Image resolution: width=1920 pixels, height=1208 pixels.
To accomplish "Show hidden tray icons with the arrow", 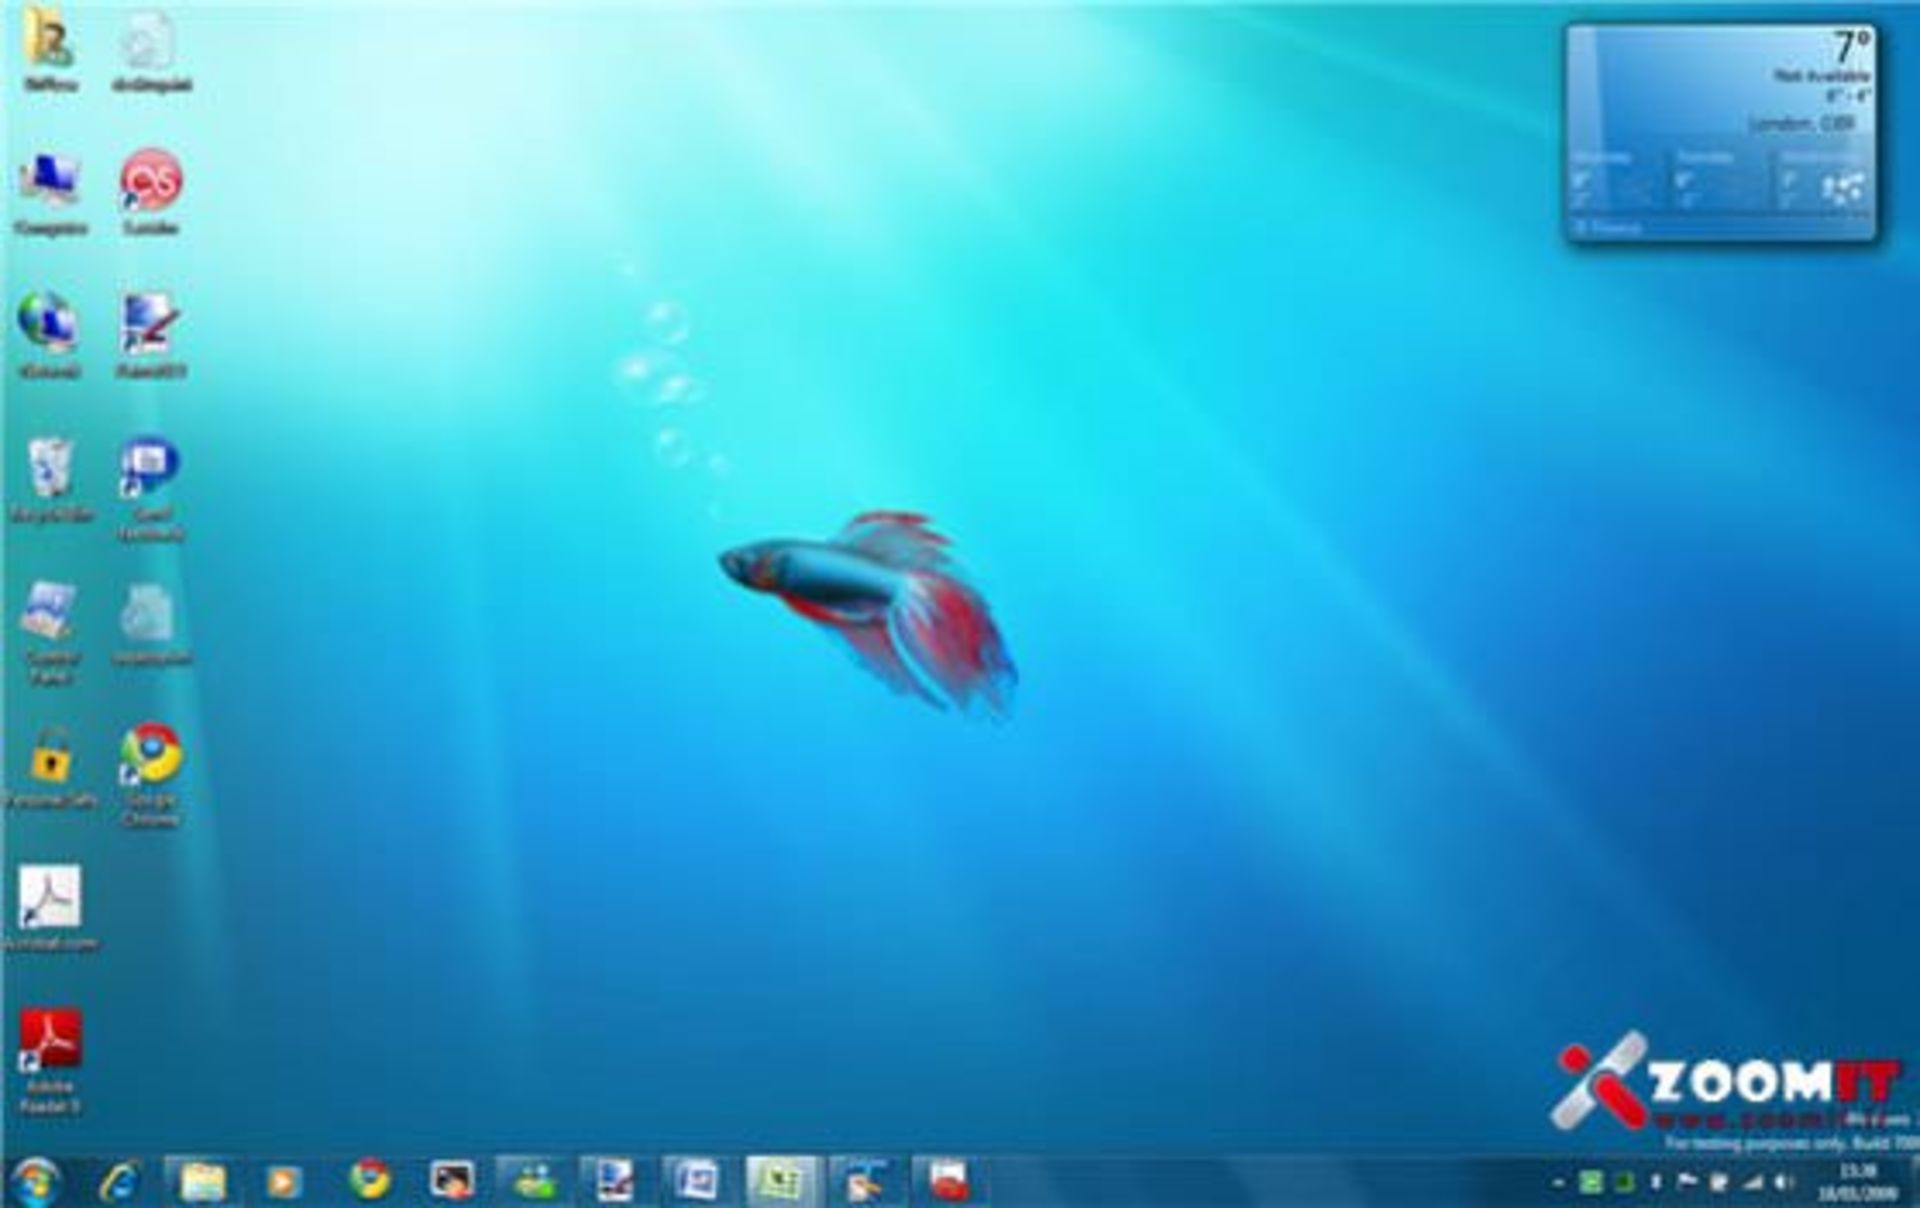I will pyautogui.click(x=1558, y=1183).
